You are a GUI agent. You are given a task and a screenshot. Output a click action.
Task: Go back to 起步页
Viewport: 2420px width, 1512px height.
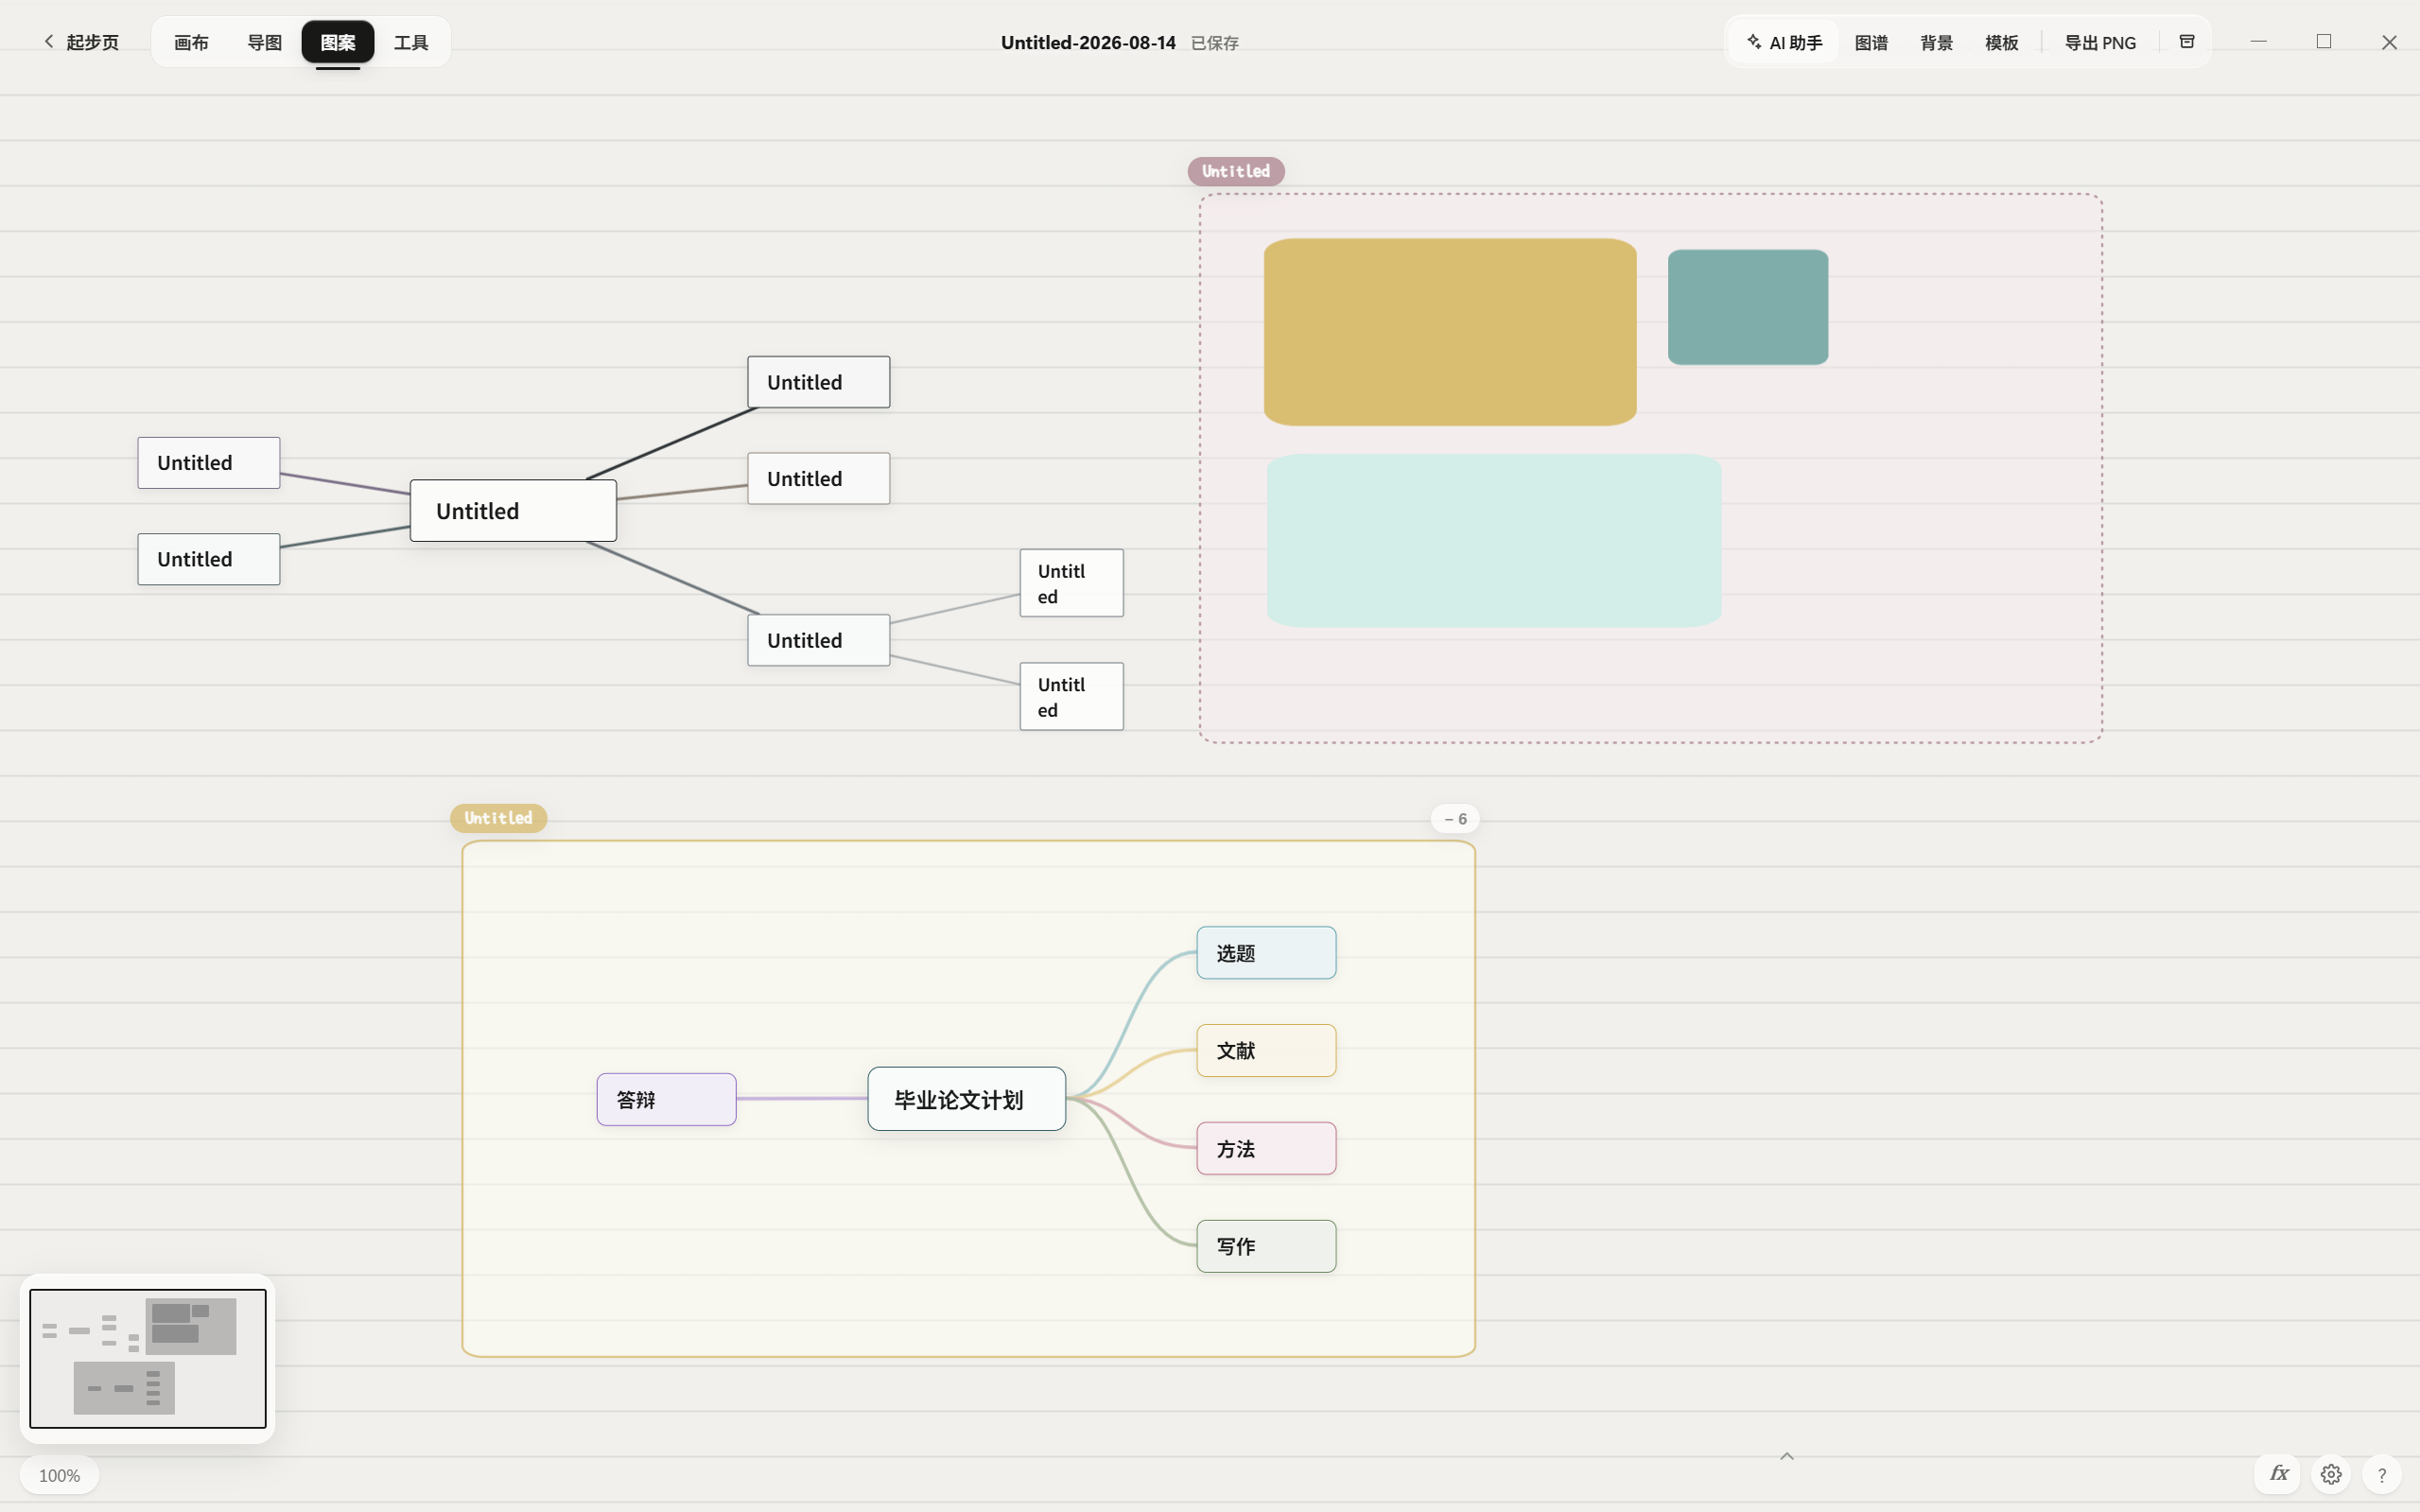point(81,42)
